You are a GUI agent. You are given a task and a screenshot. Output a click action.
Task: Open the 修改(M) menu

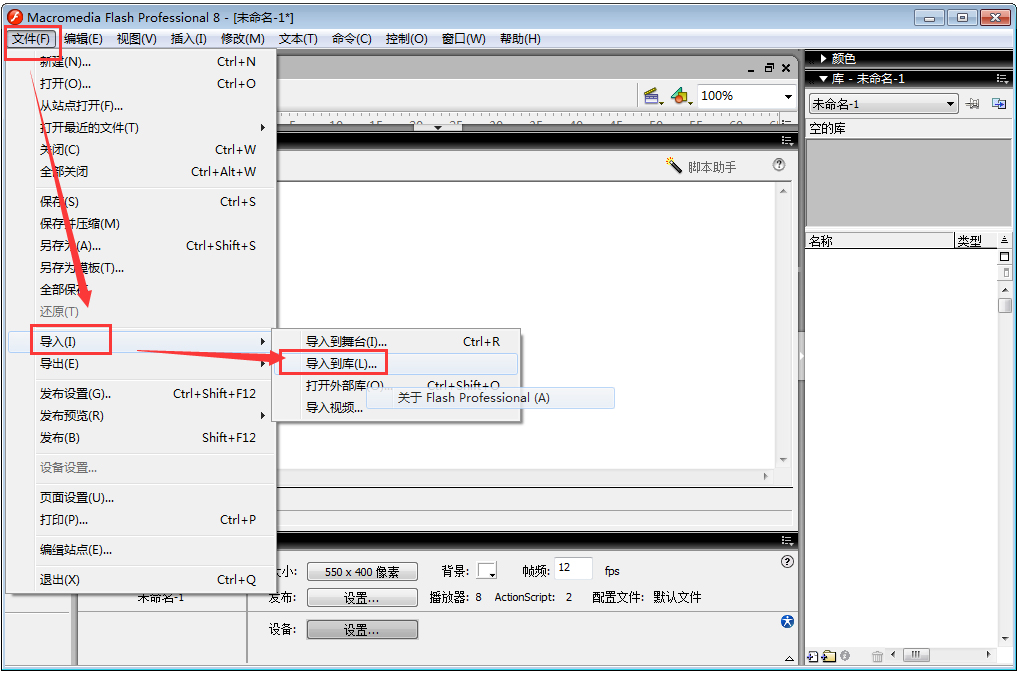tap(243, 38)
